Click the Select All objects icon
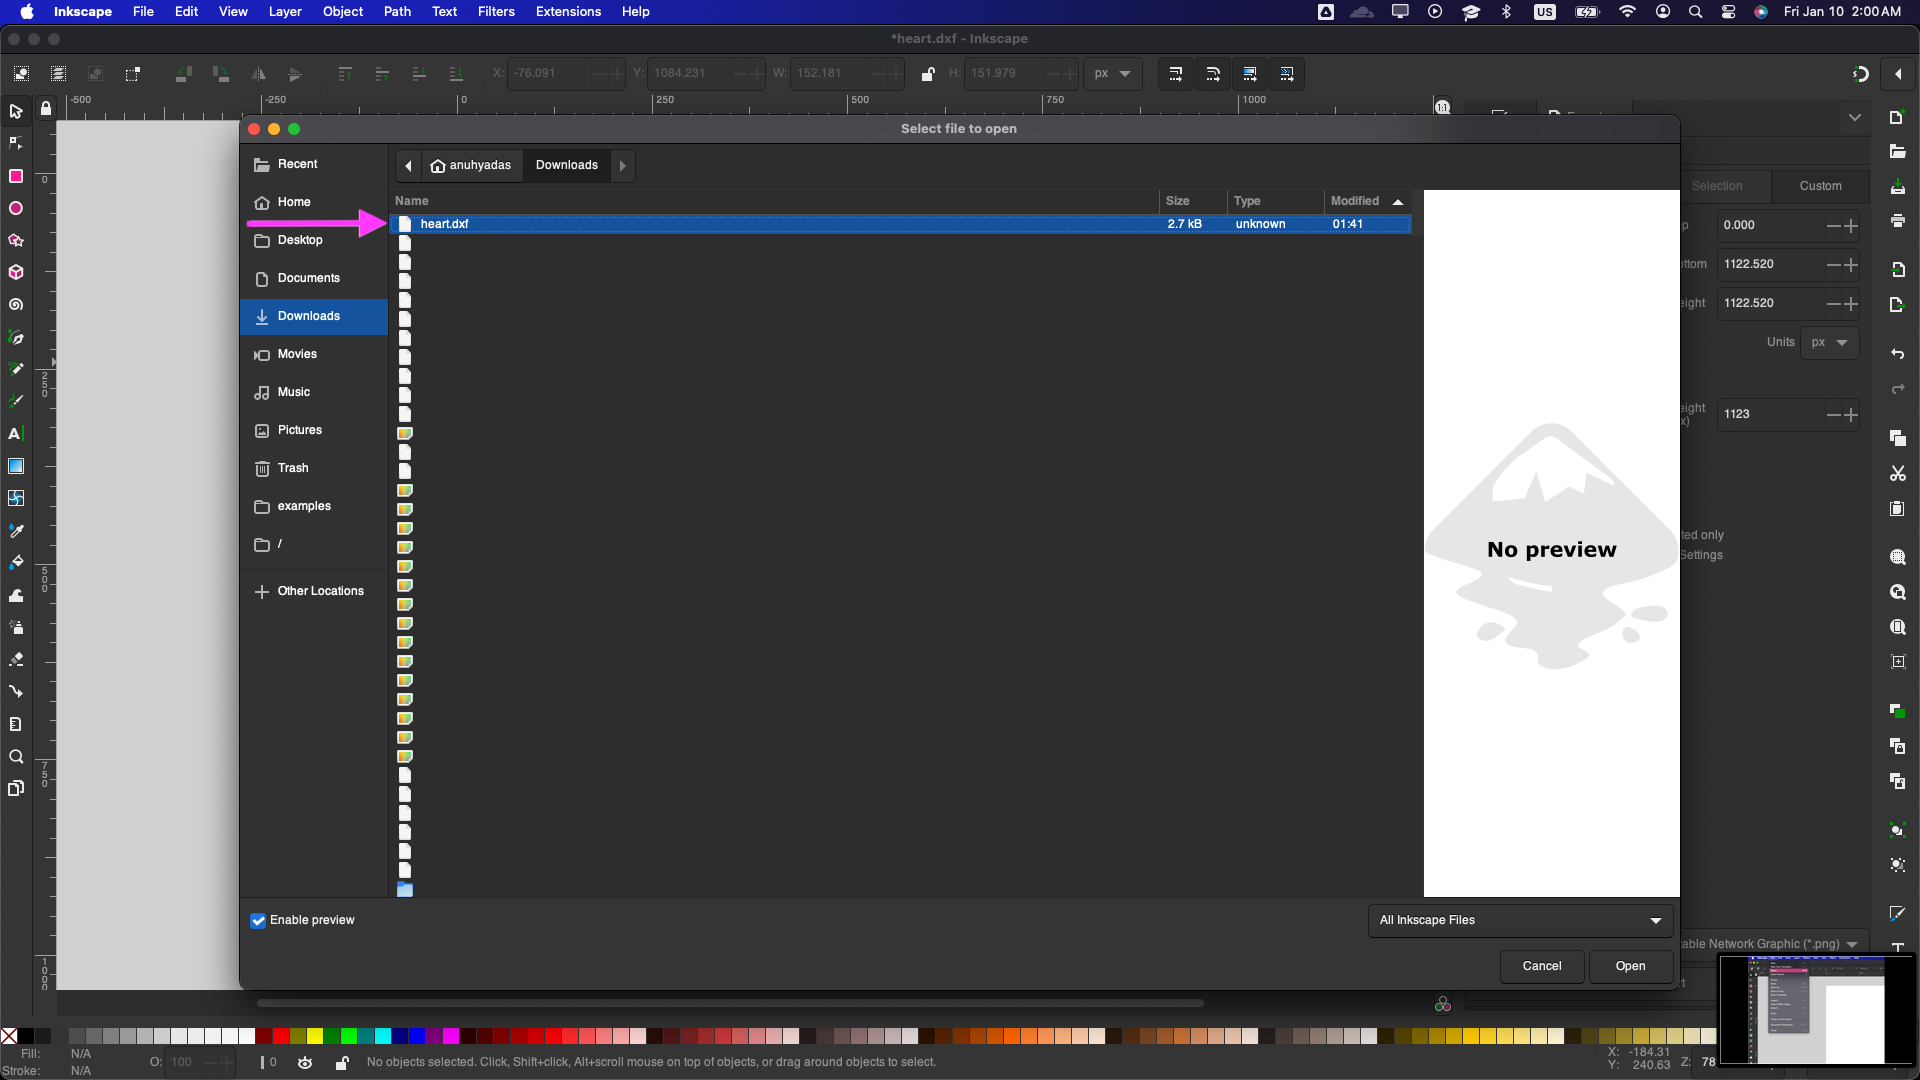 pos(21,74)
